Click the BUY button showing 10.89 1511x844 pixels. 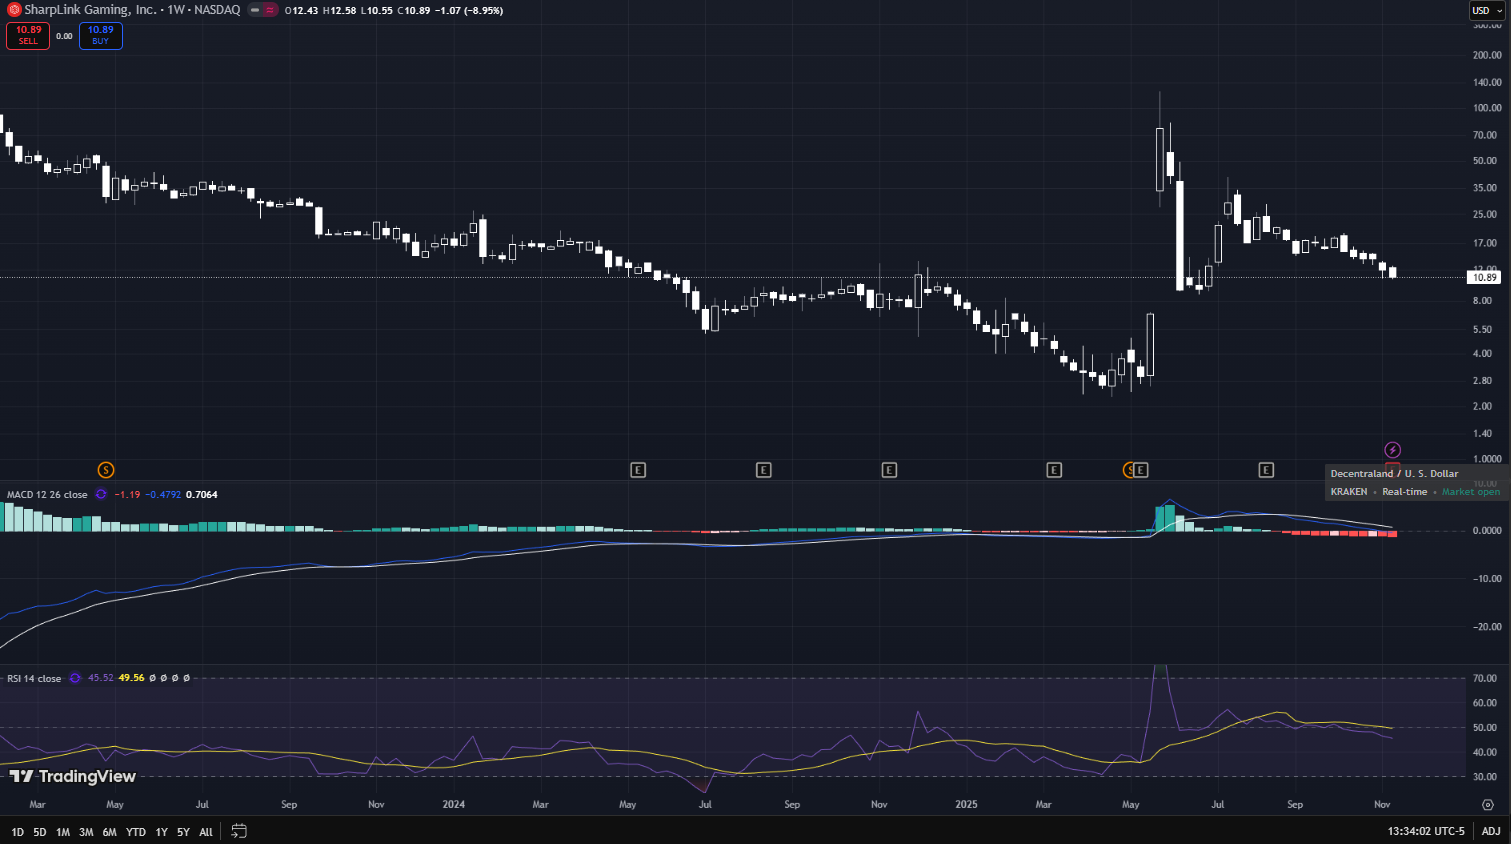[x=100, y=35]
